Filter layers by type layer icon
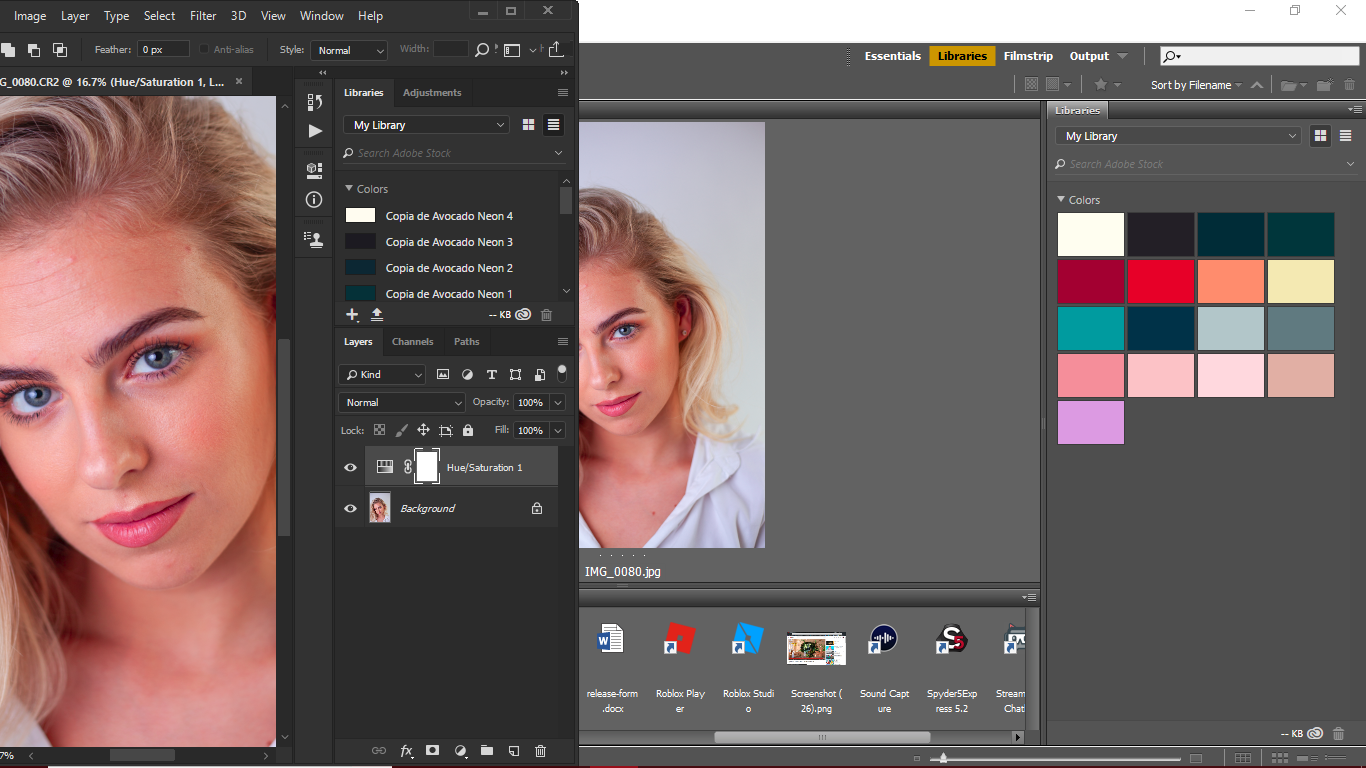 click(491, 374)
